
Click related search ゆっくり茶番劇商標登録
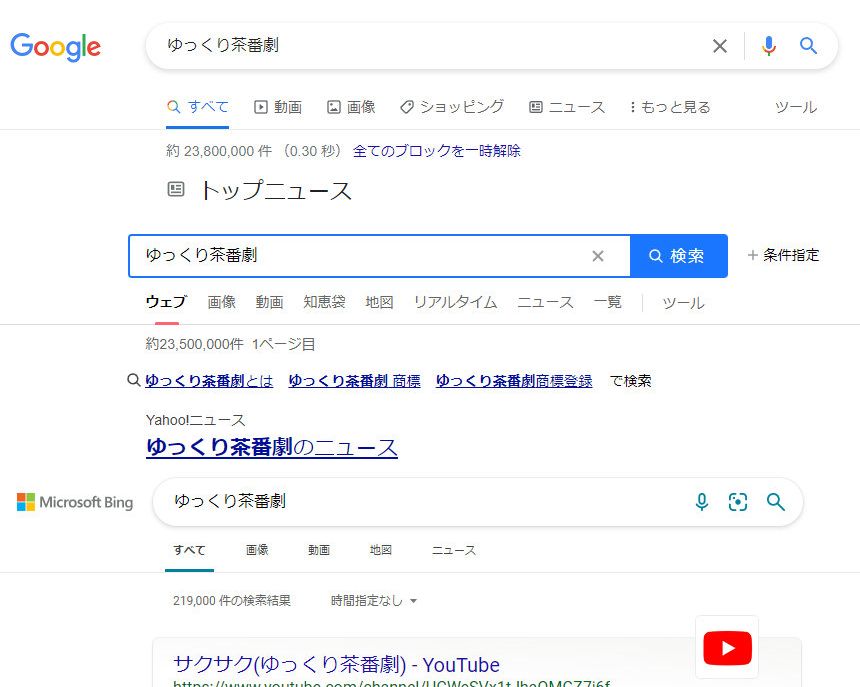[514, 381]
